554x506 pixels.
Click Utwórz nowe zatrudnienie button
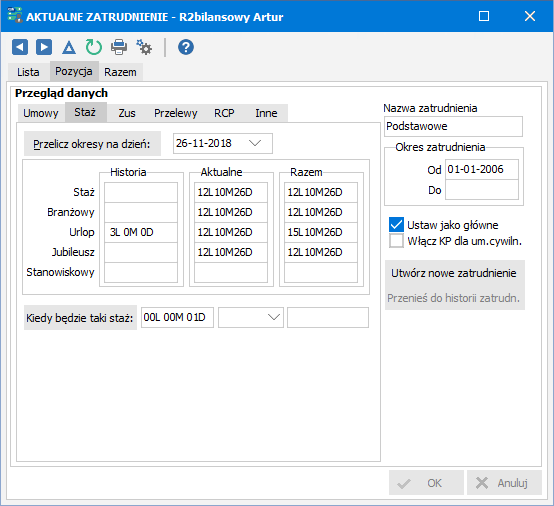(454, 273)
